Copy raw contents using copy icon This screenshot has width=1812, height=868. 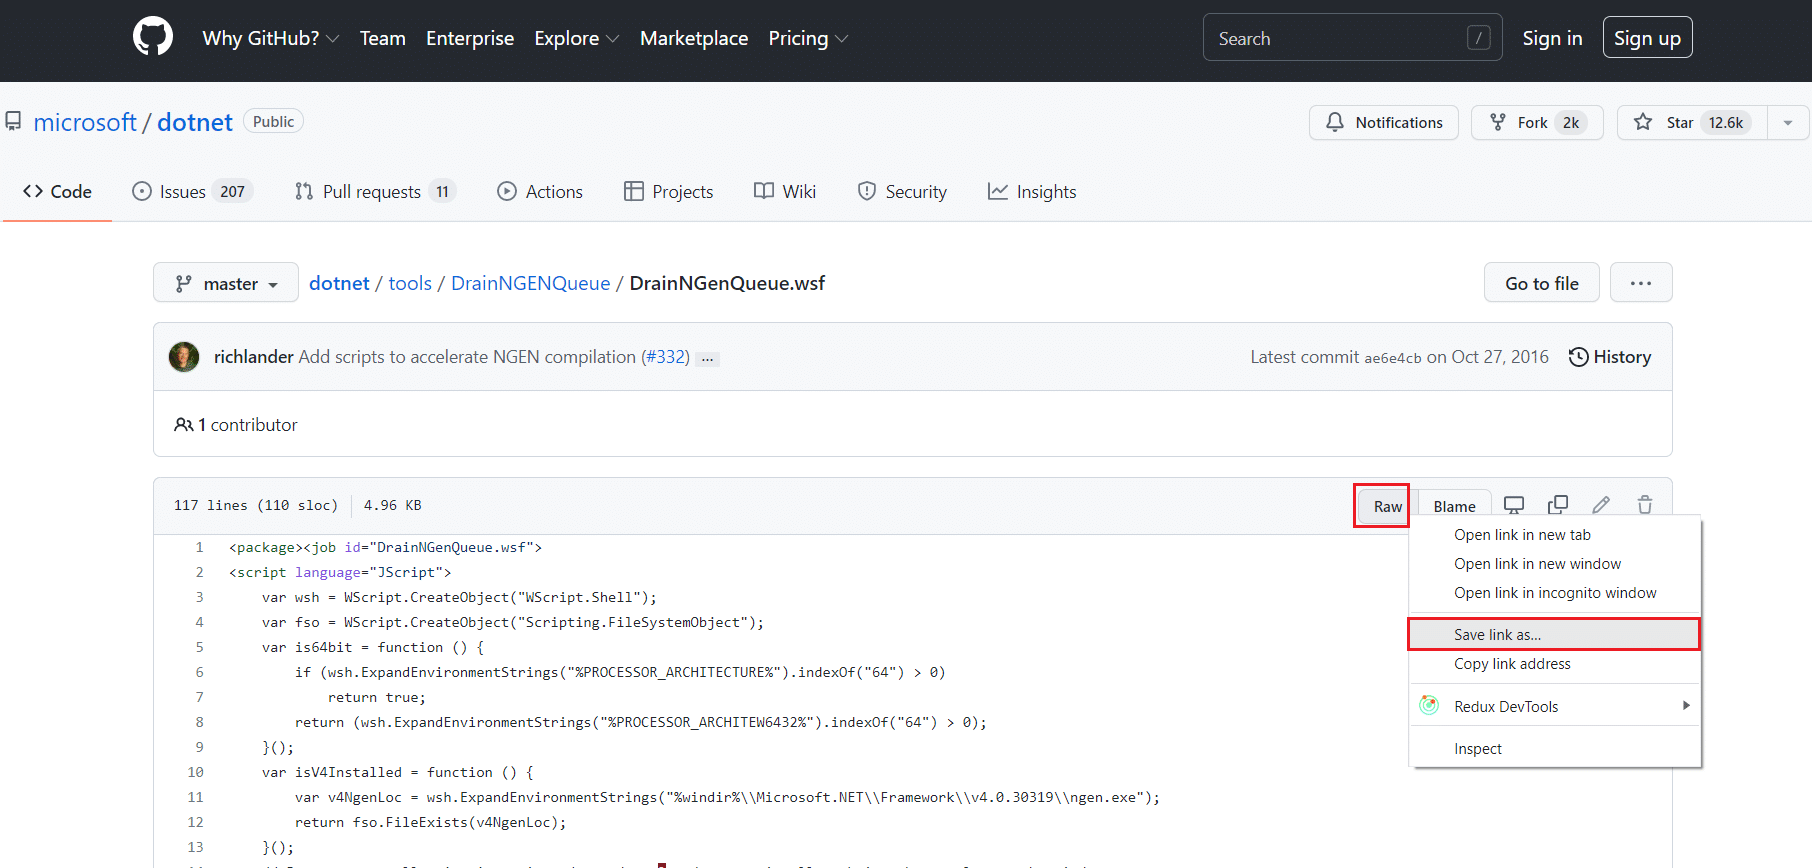click(x=1557, y=505)
